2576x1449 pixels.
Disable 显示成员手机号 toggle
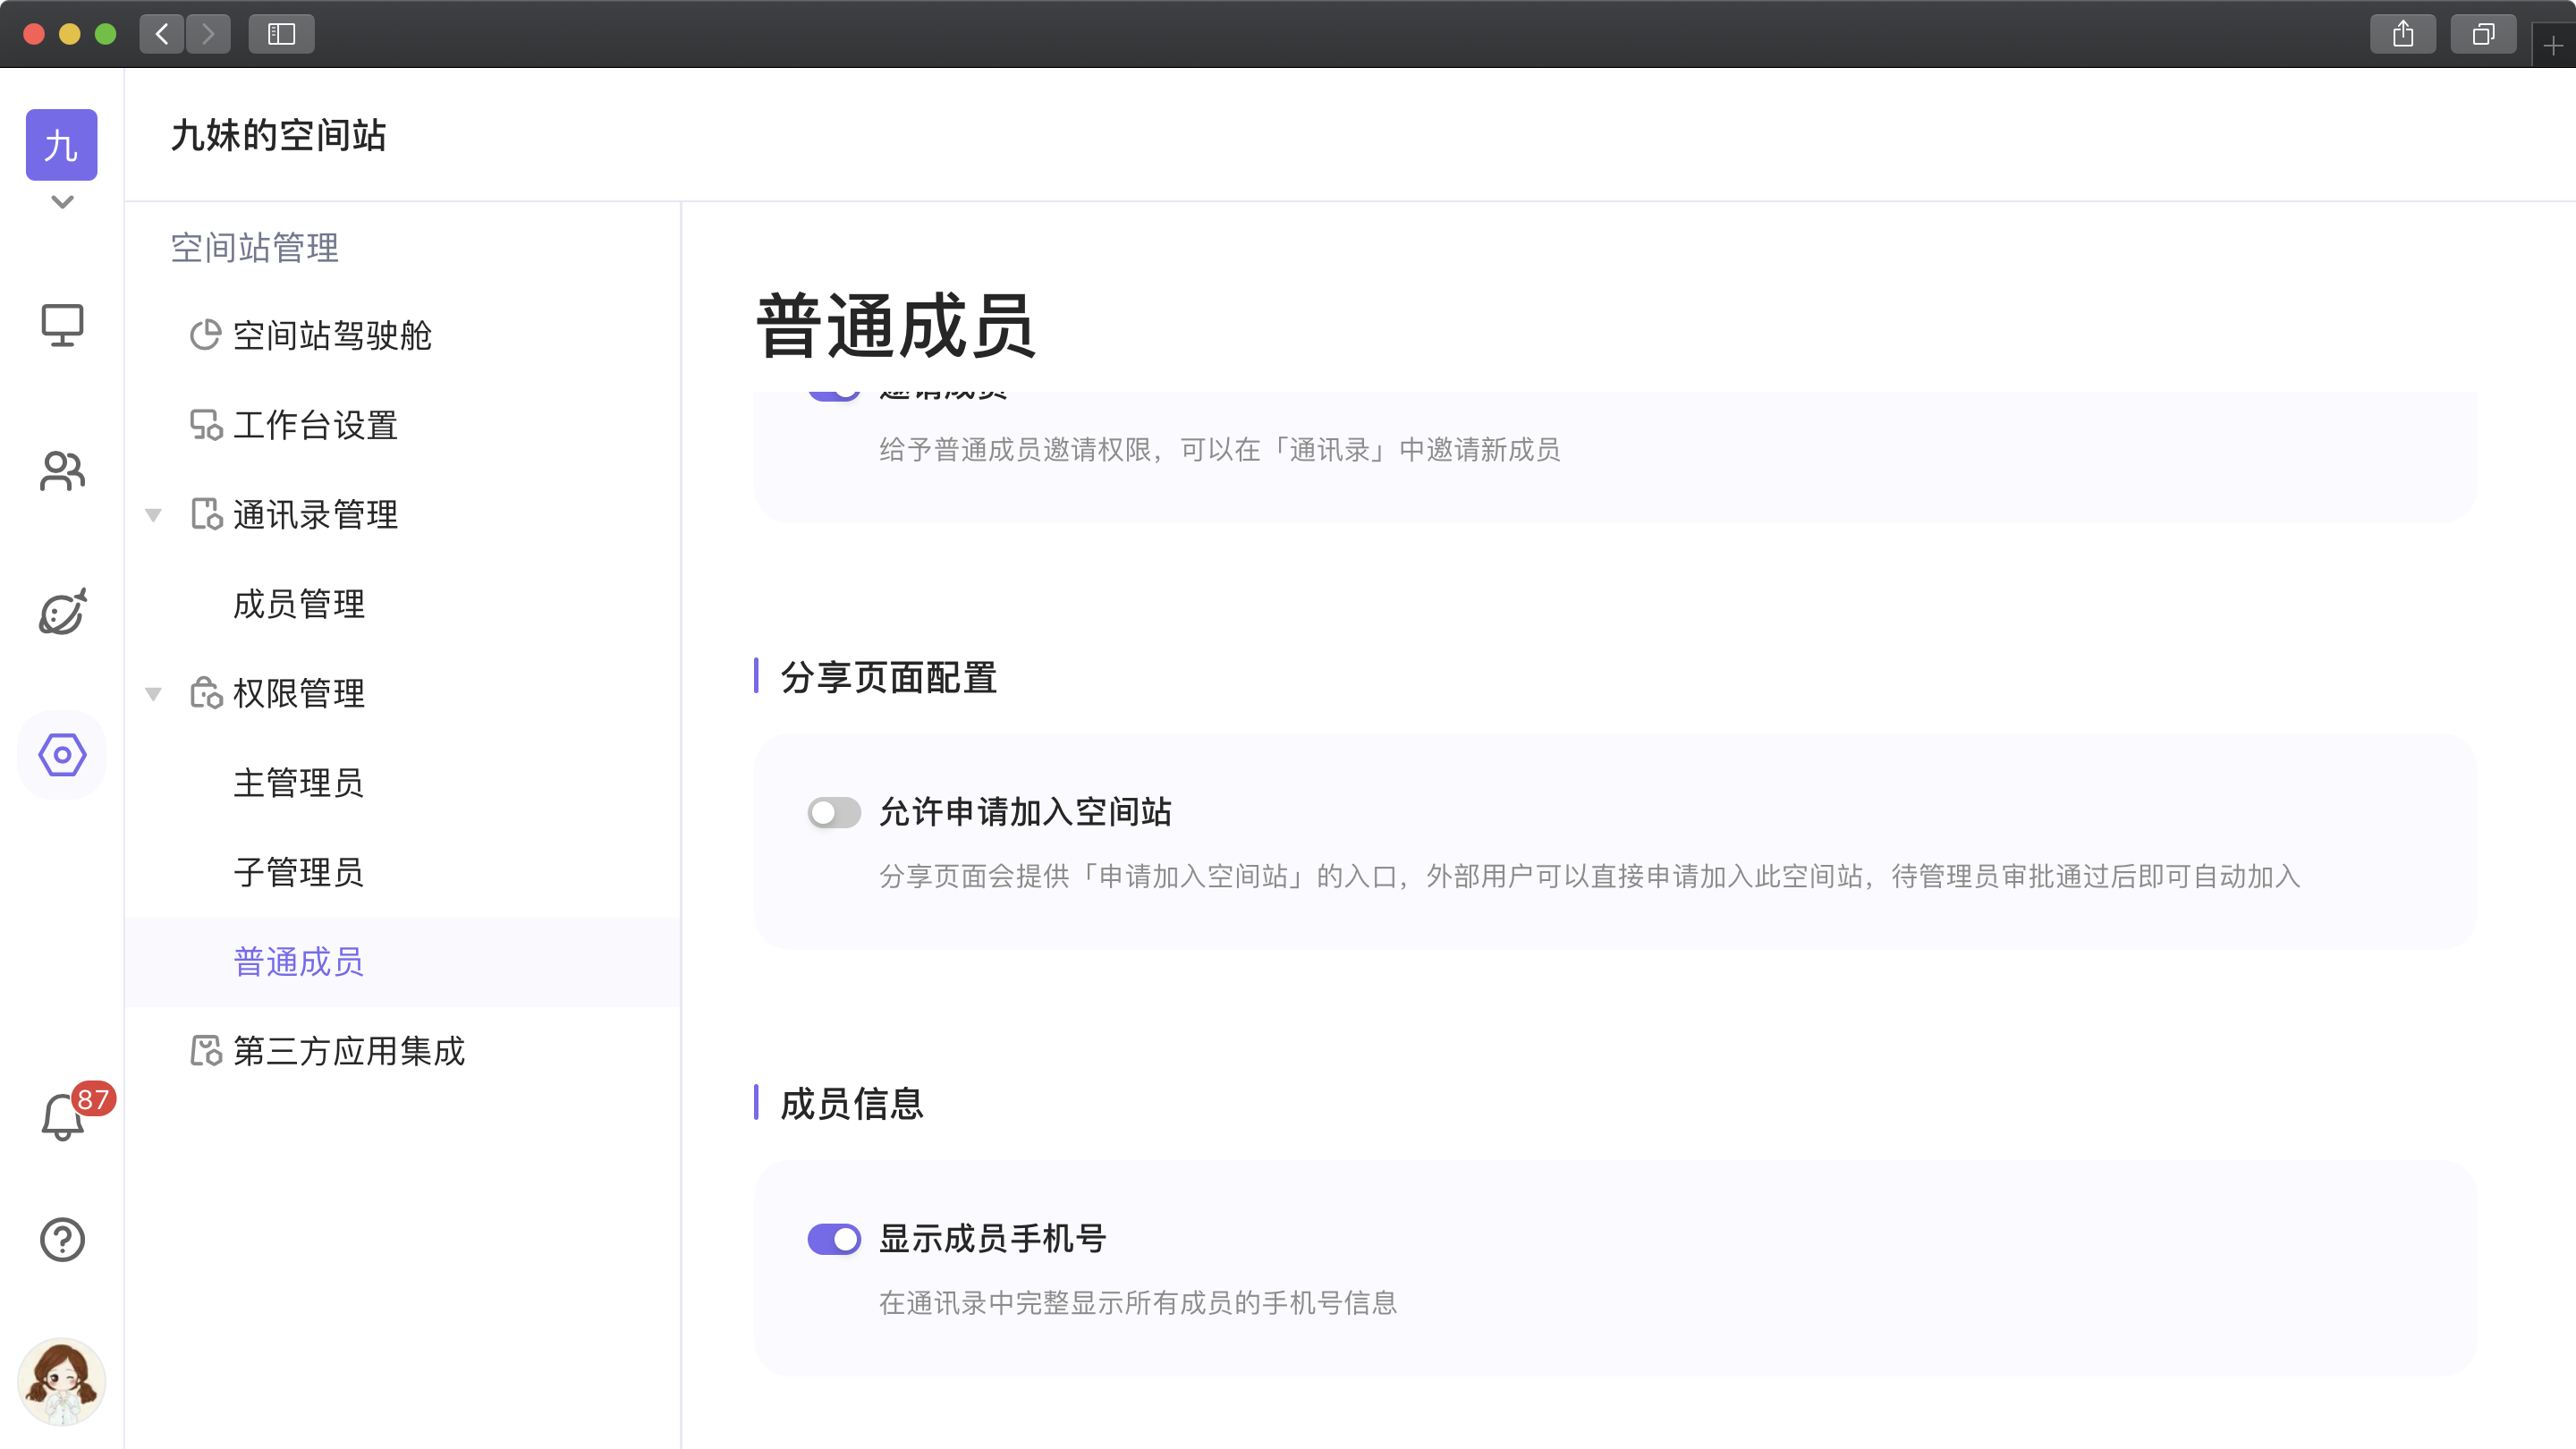click(834, 1240)
